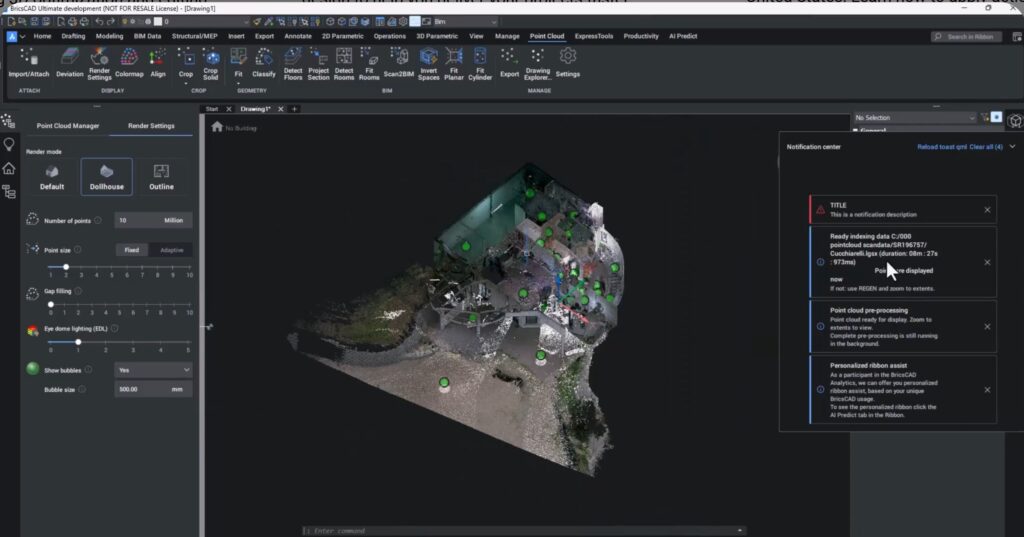The height and width of the screenshot is (537, 1024).
Task: Set point size to Adaptive
Action: [x=172, y=250]
